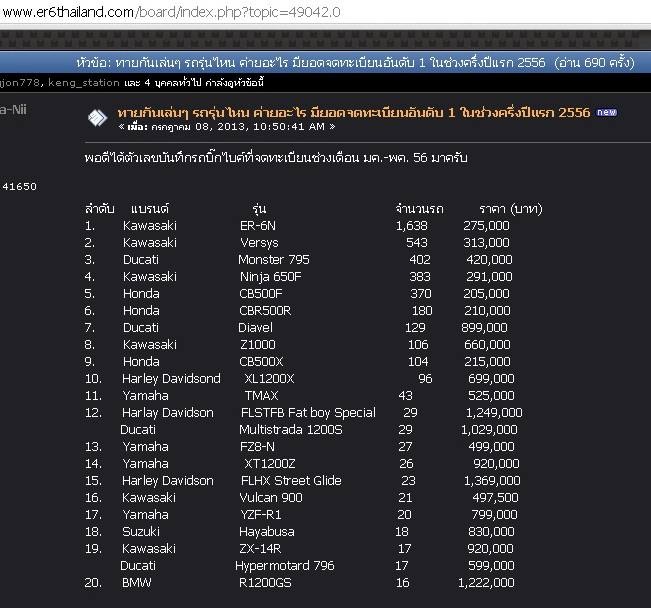Click the 'ZX-14R' model text
Viewport: 651px width, 608px height.
(260, 549)
